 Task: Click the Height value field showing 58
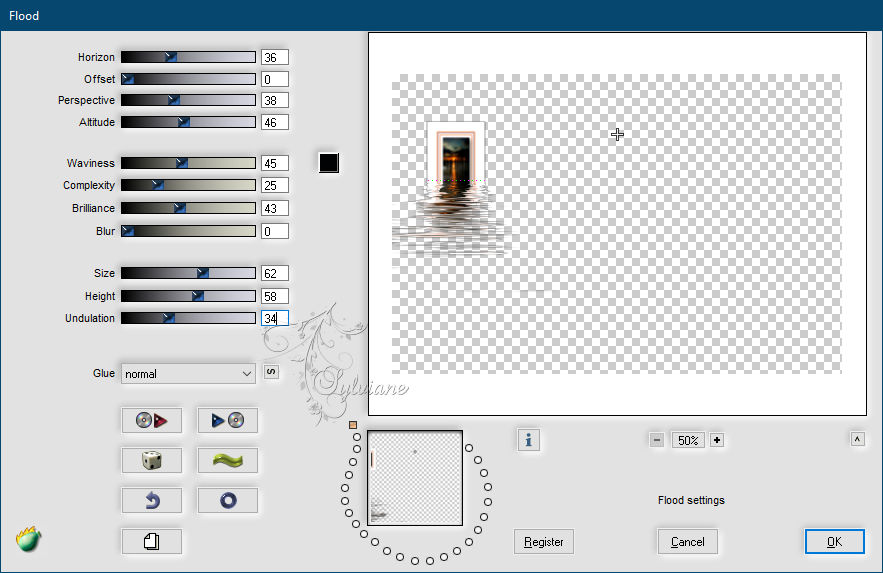click(275, 297)
